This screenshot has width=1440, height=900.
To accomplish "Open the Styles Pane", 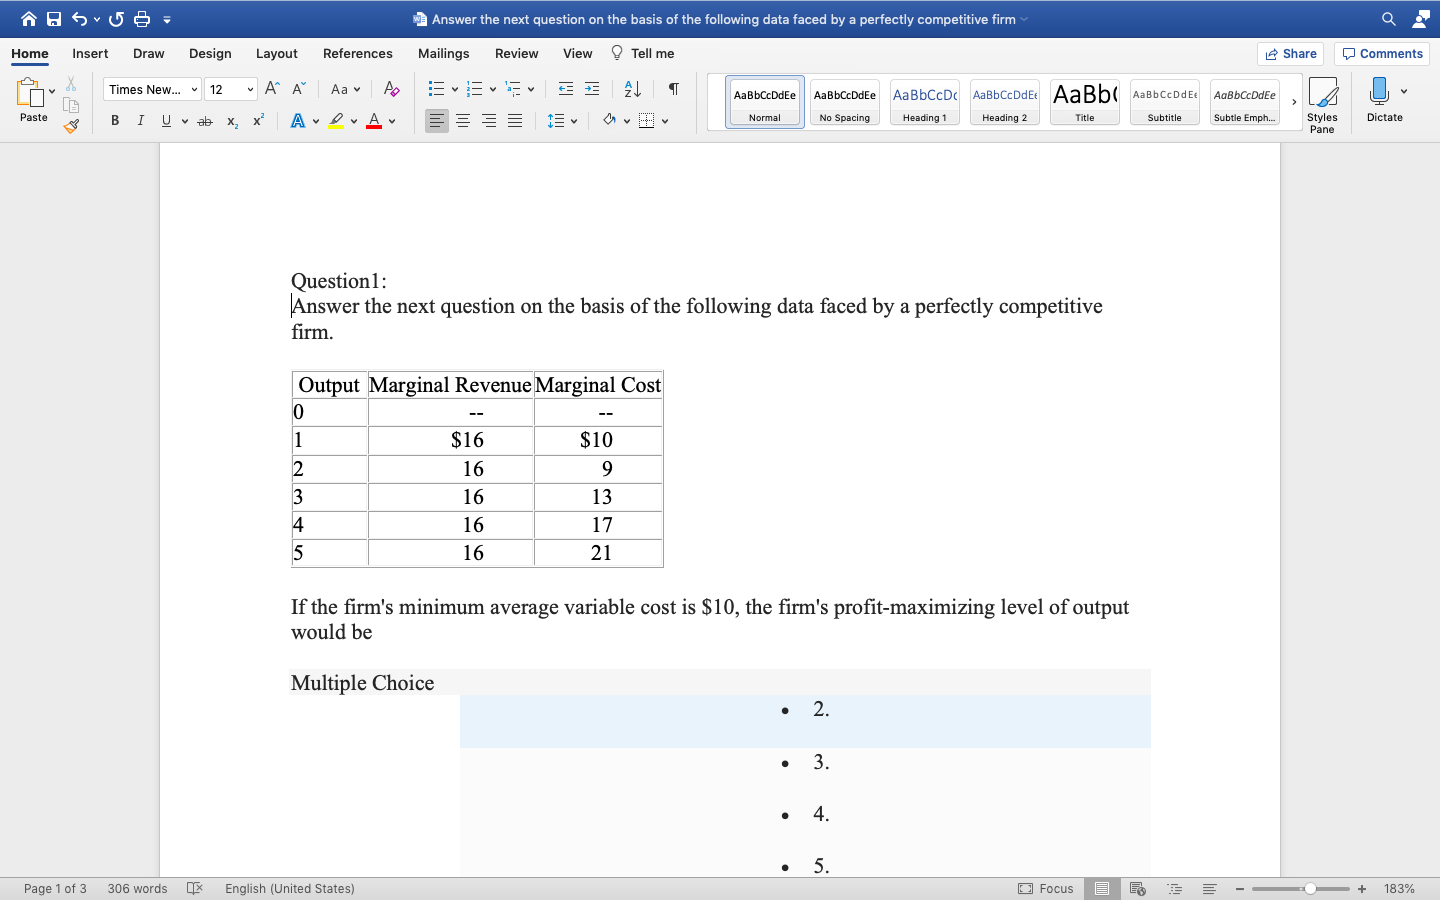I will (1322, 100).
